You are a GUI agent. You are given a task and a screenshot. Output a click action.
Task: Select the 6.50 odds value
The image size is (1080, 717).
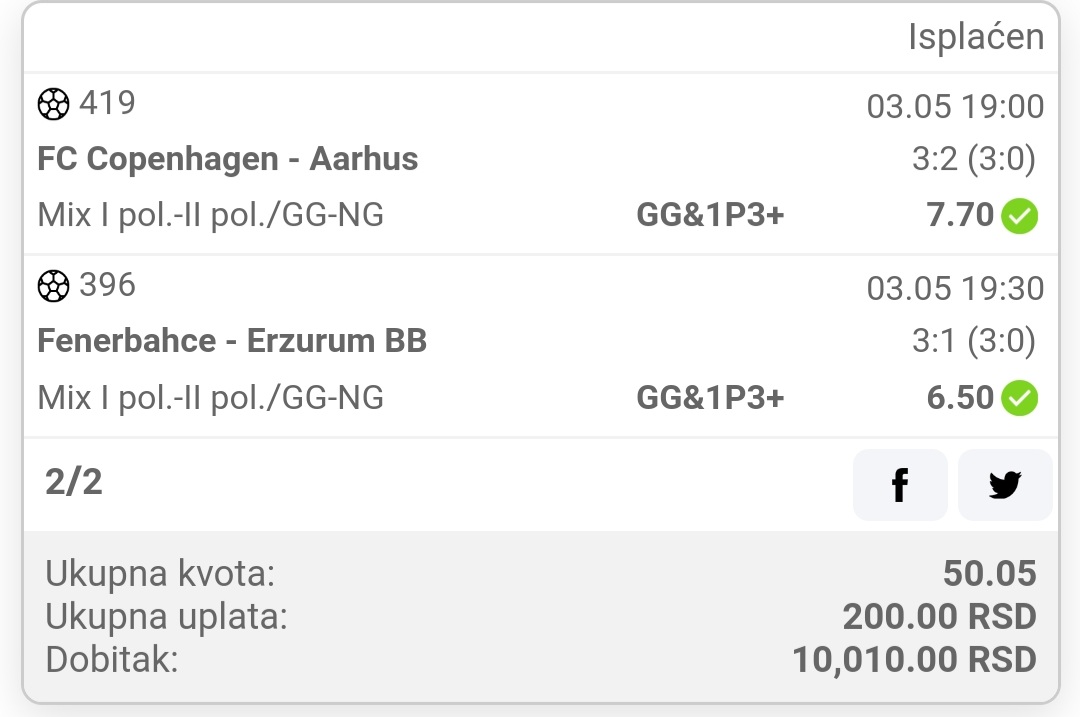point(960,398)
